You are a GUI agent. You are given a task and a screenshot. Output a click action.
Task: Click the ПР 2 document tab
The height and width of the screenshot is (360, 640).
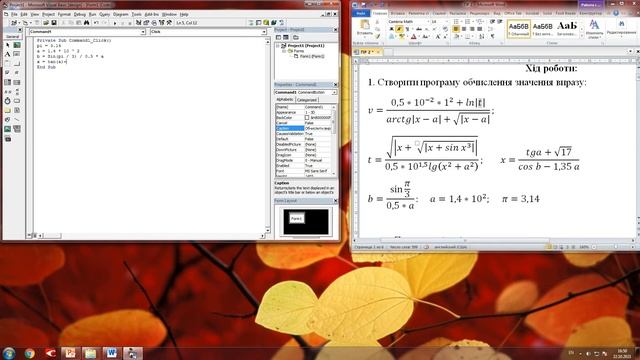(x=367, y=52)
